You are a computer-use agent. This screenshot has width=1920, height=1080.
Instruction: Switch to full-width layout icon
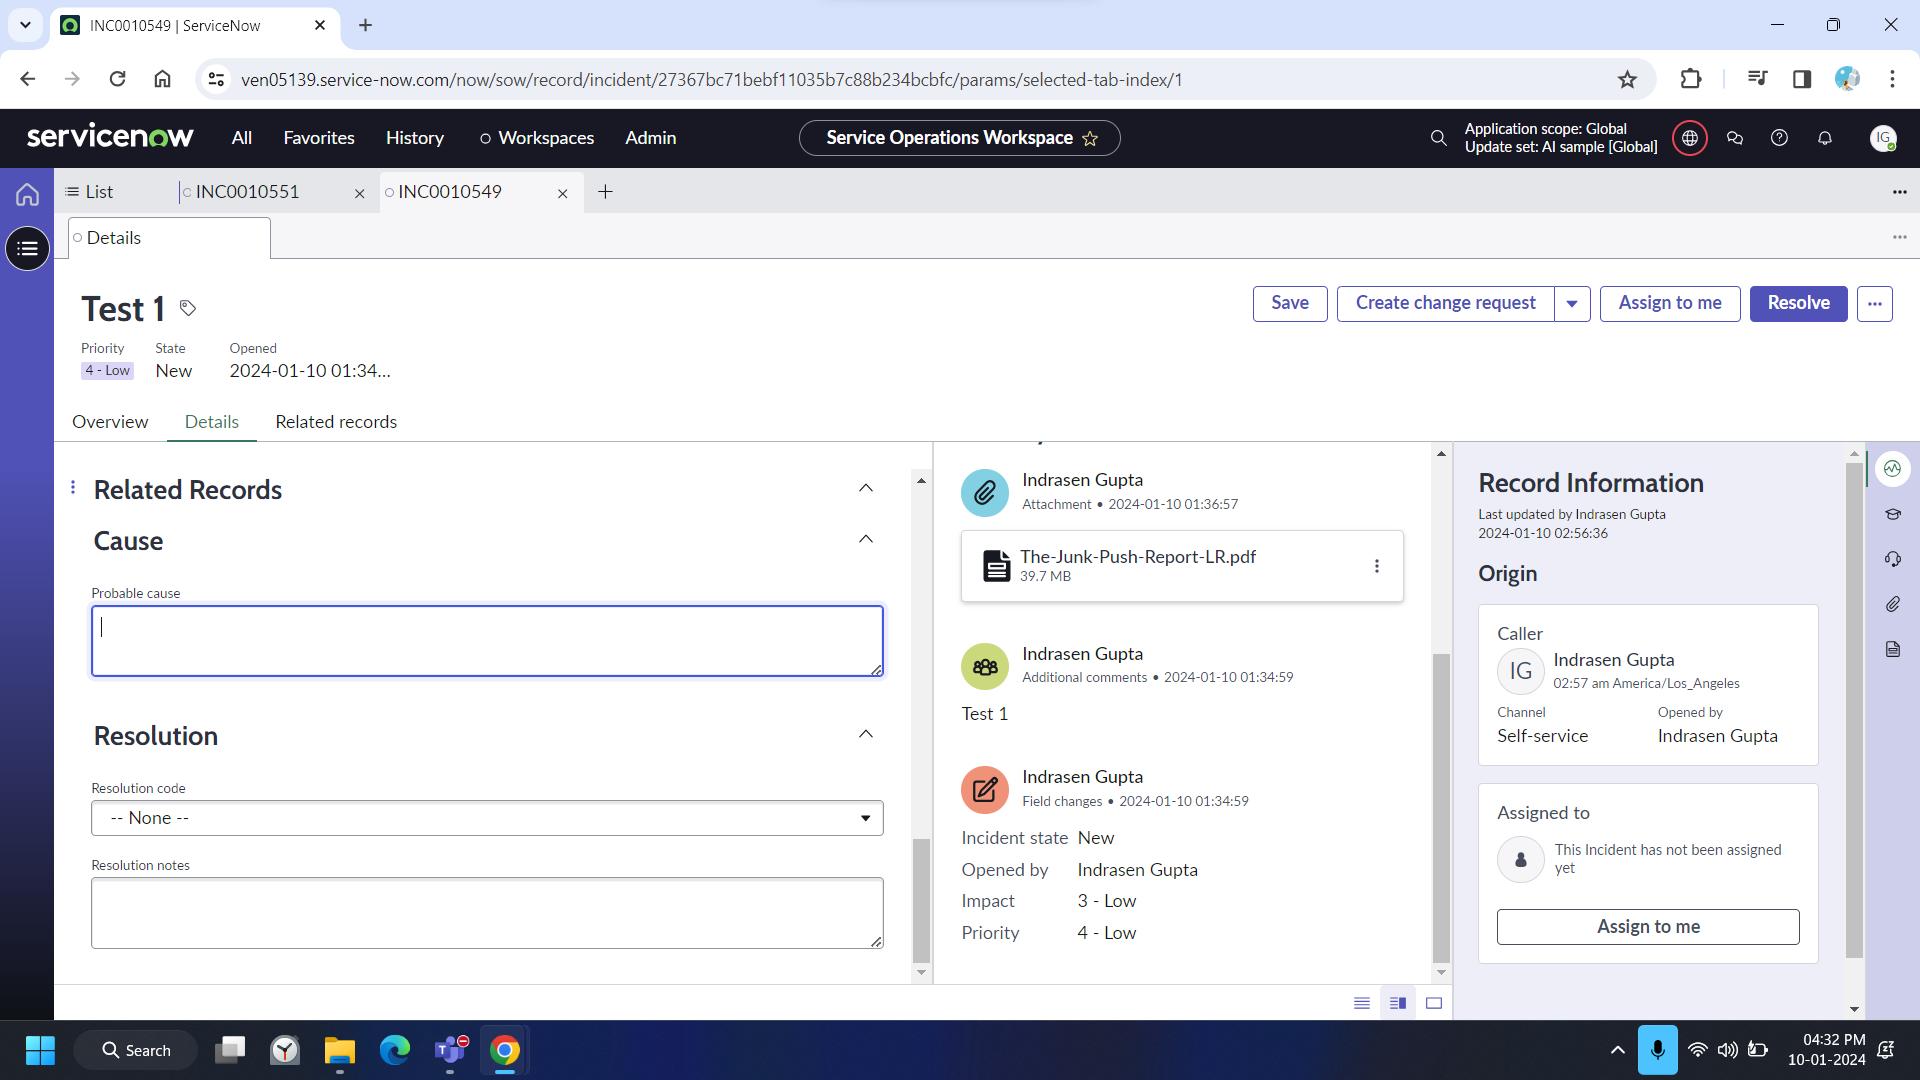tap(1433, 1003)
